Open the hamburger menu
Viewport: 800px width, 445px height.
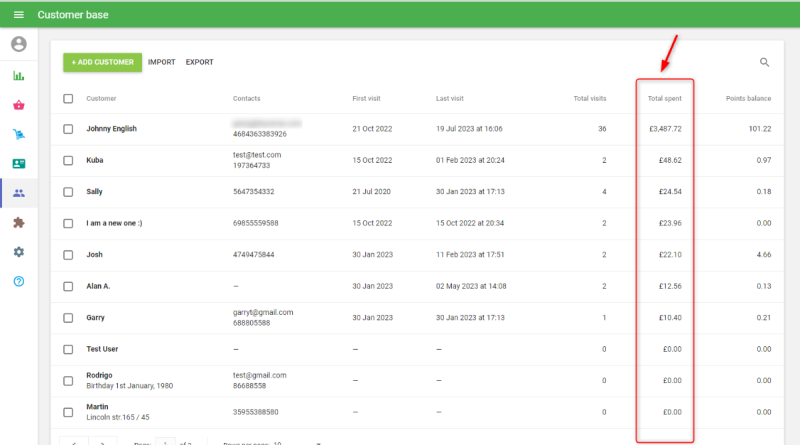[18, 15]
